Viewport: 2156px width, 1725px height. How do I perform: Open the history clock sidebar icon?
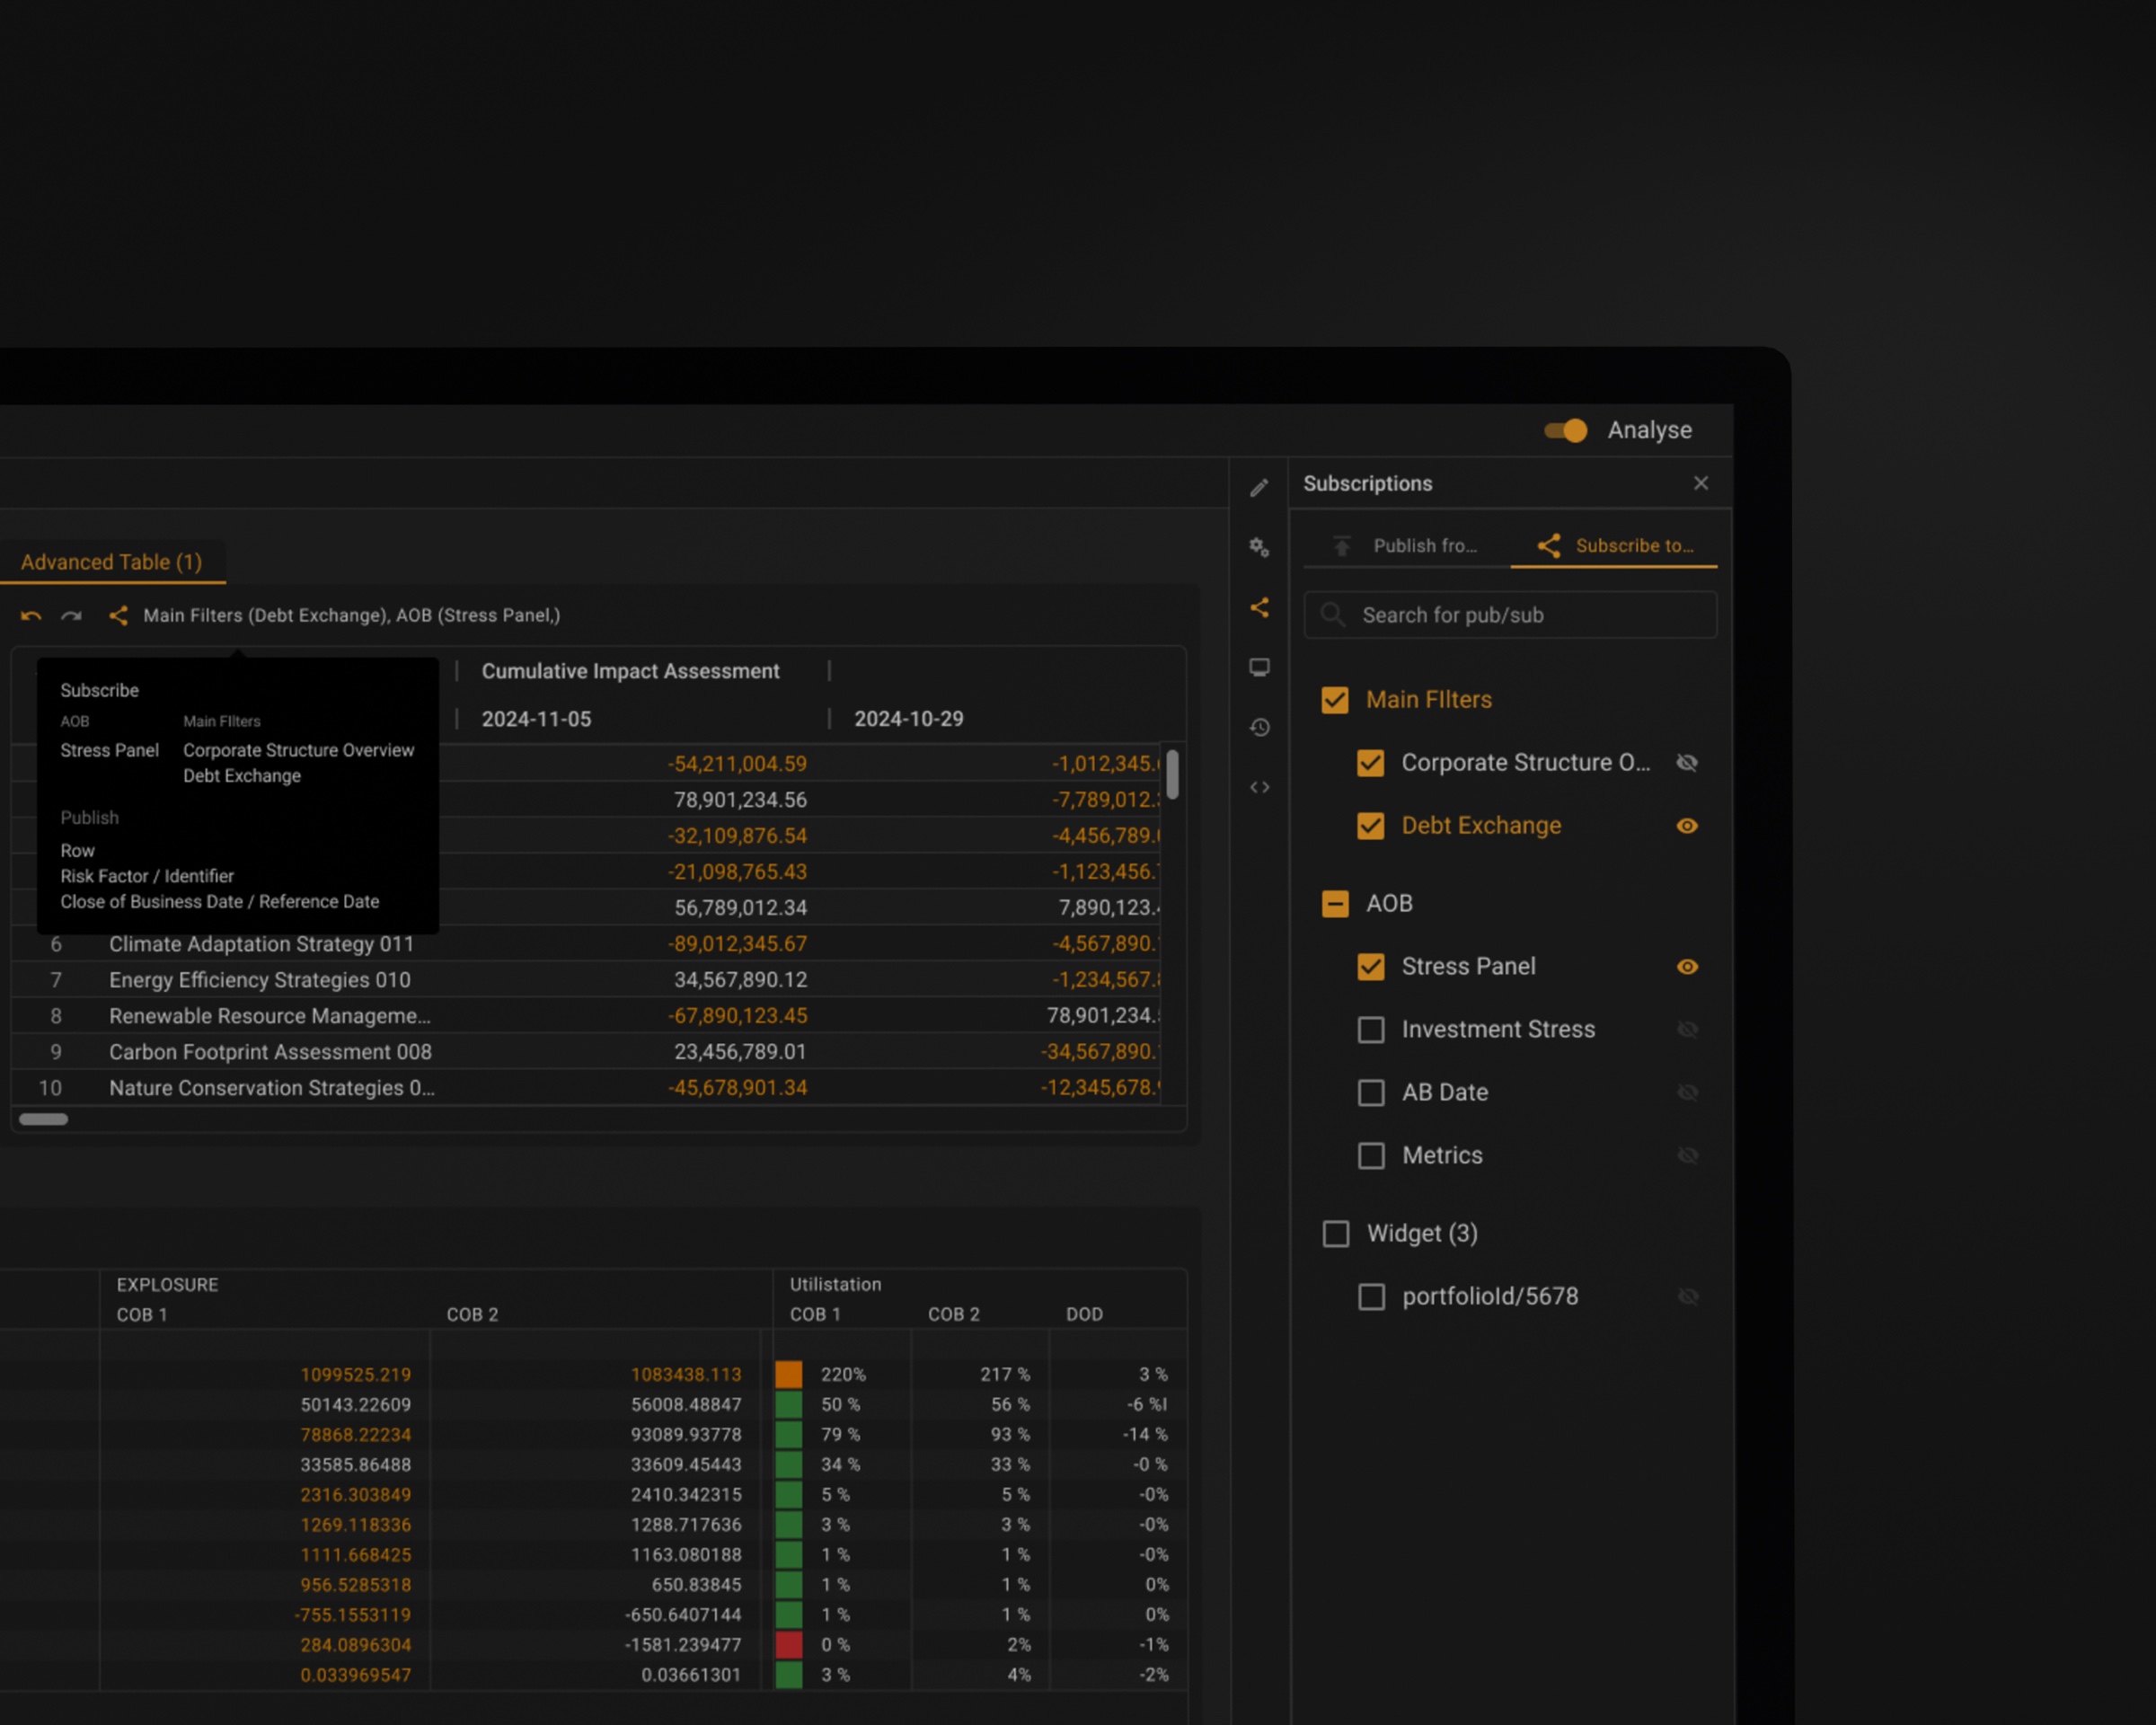(1259, 728)
